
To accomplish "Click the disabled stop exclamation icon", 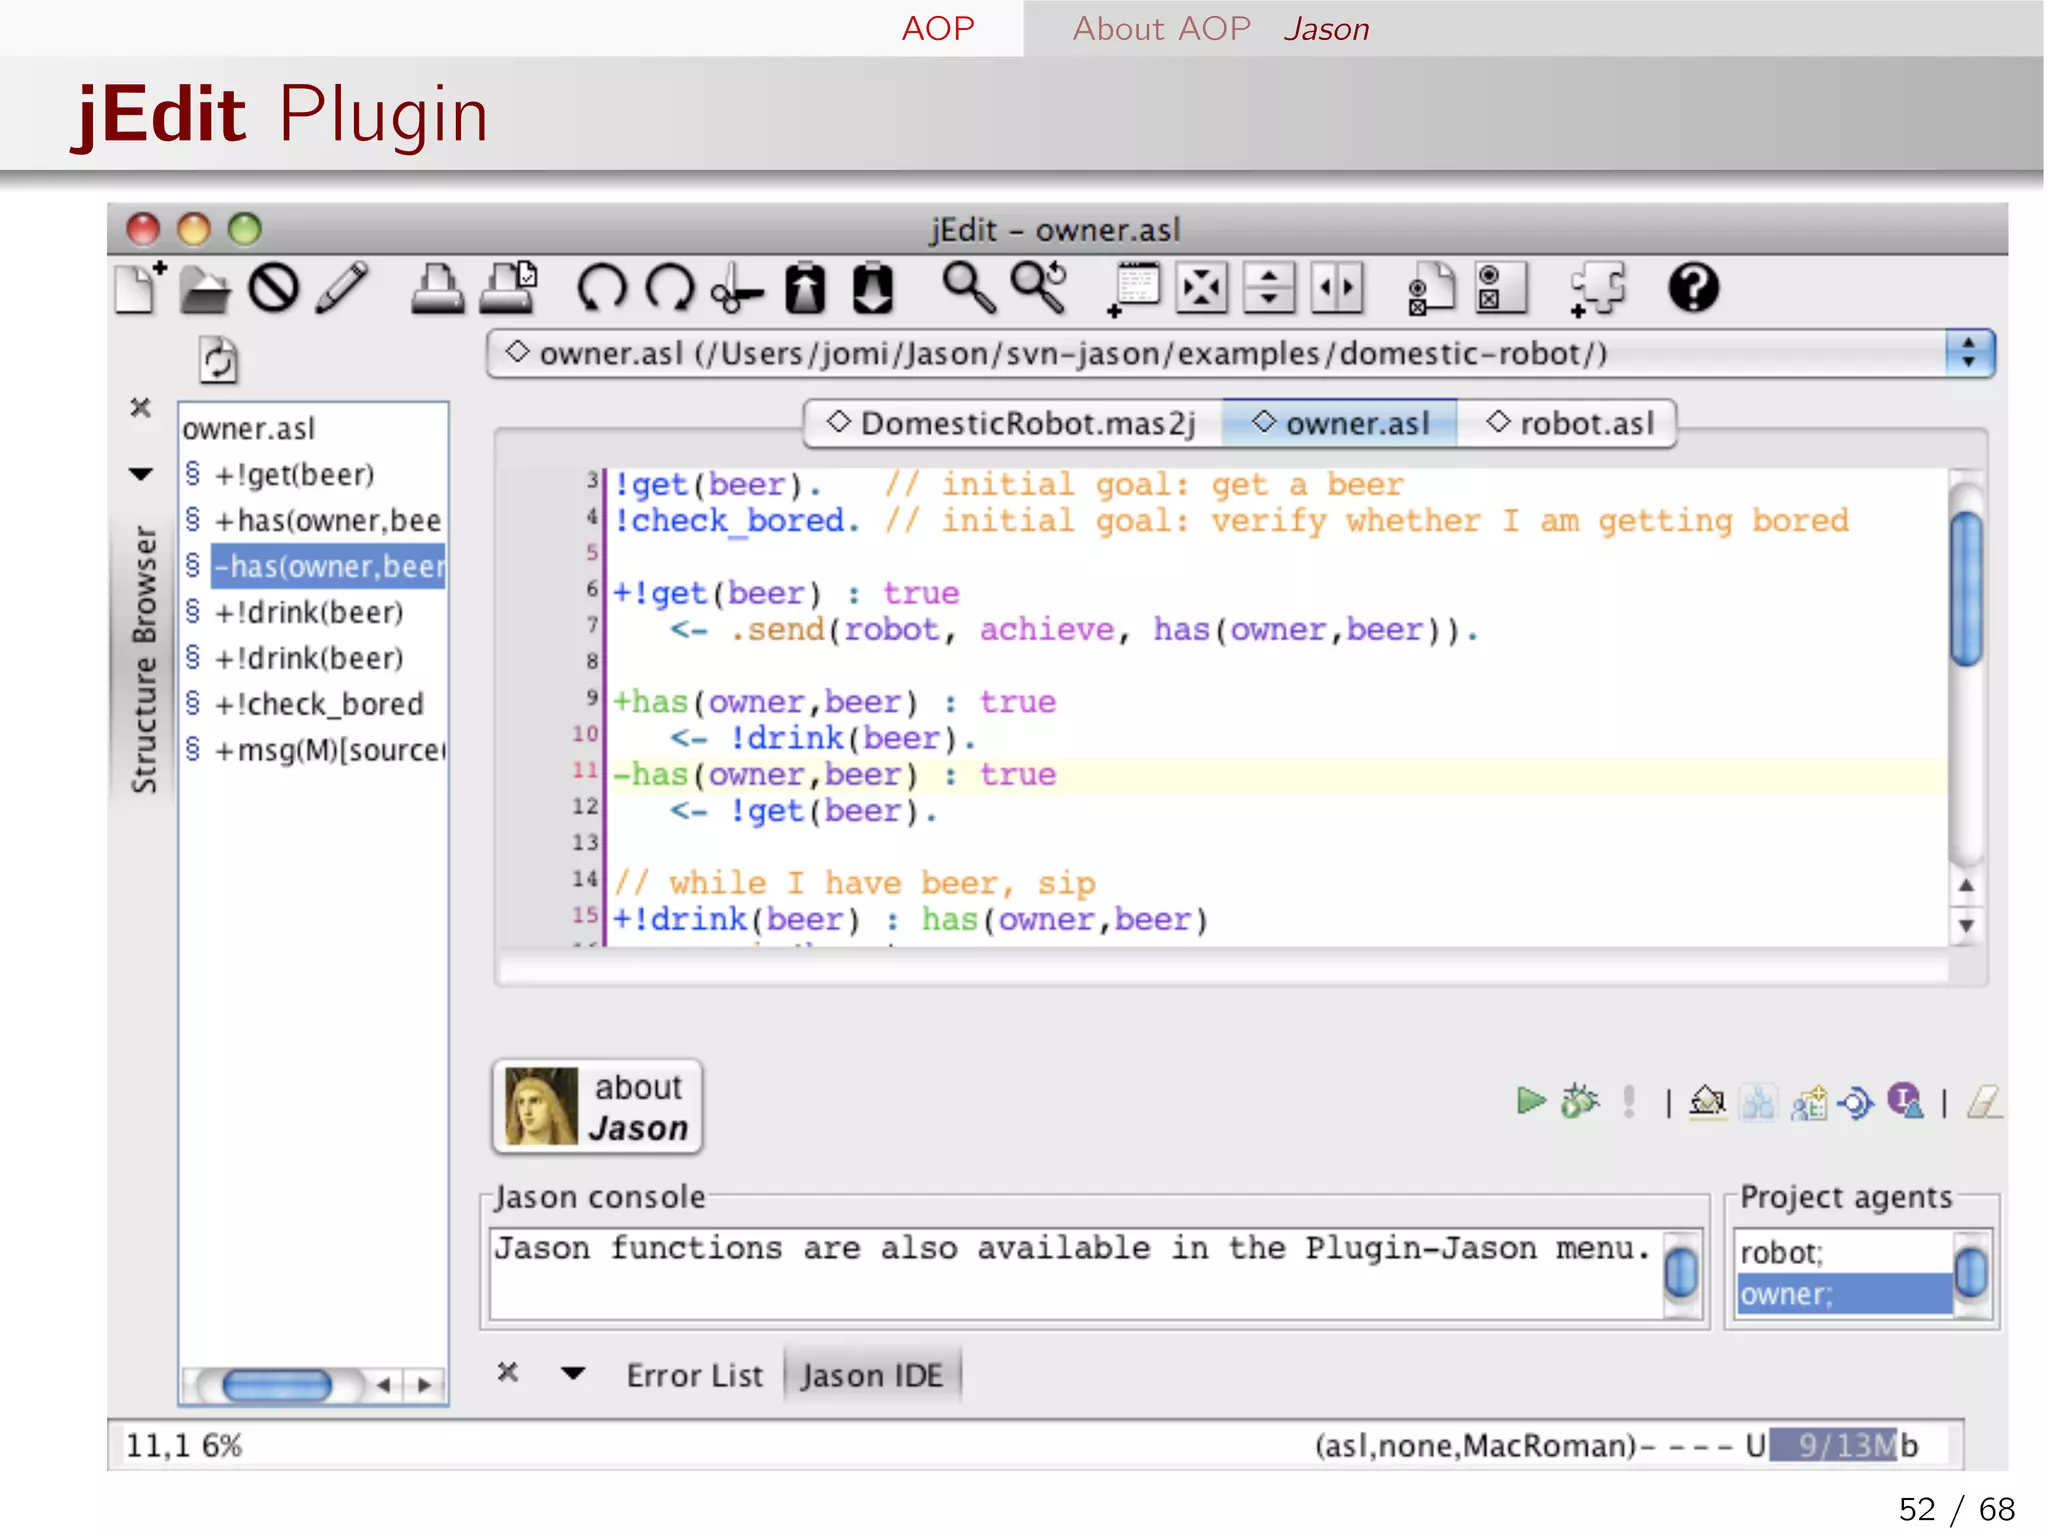I will pyautogui.click(x=1629, y=1101).
